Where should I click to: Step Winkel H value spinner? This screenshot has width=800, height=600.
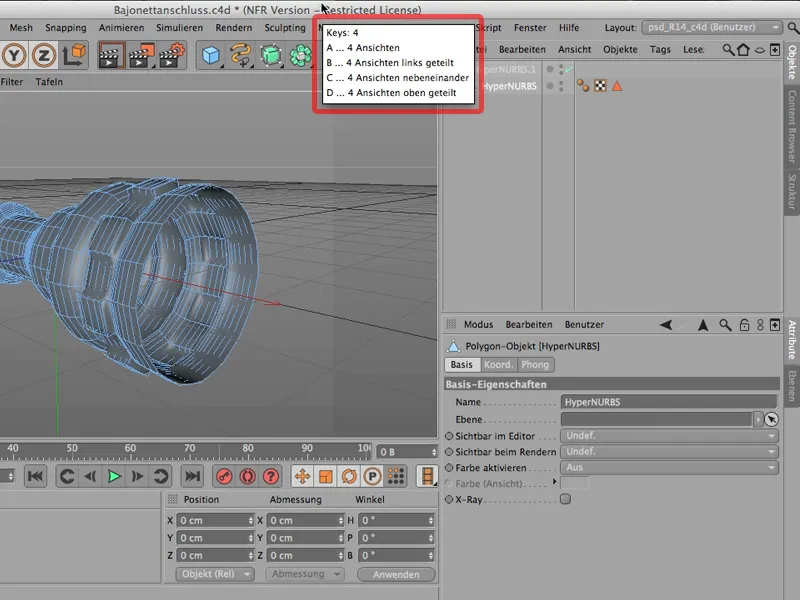[x=431, y=520]
